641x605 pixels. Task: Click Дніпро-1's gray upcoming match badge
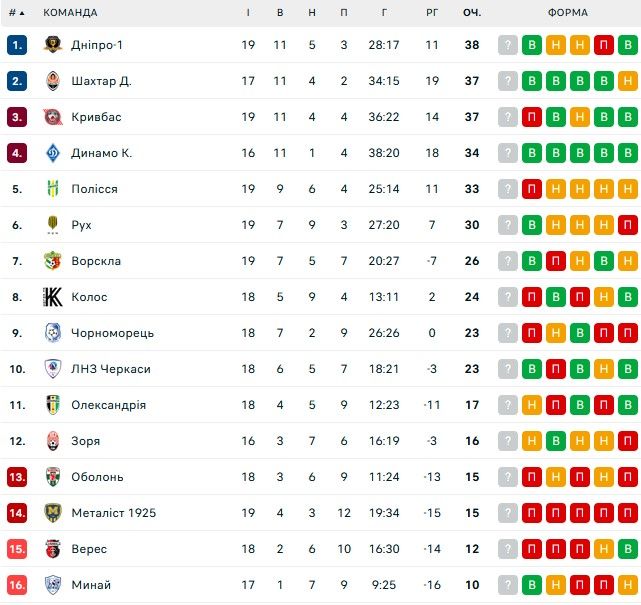(x=508, y=45)
